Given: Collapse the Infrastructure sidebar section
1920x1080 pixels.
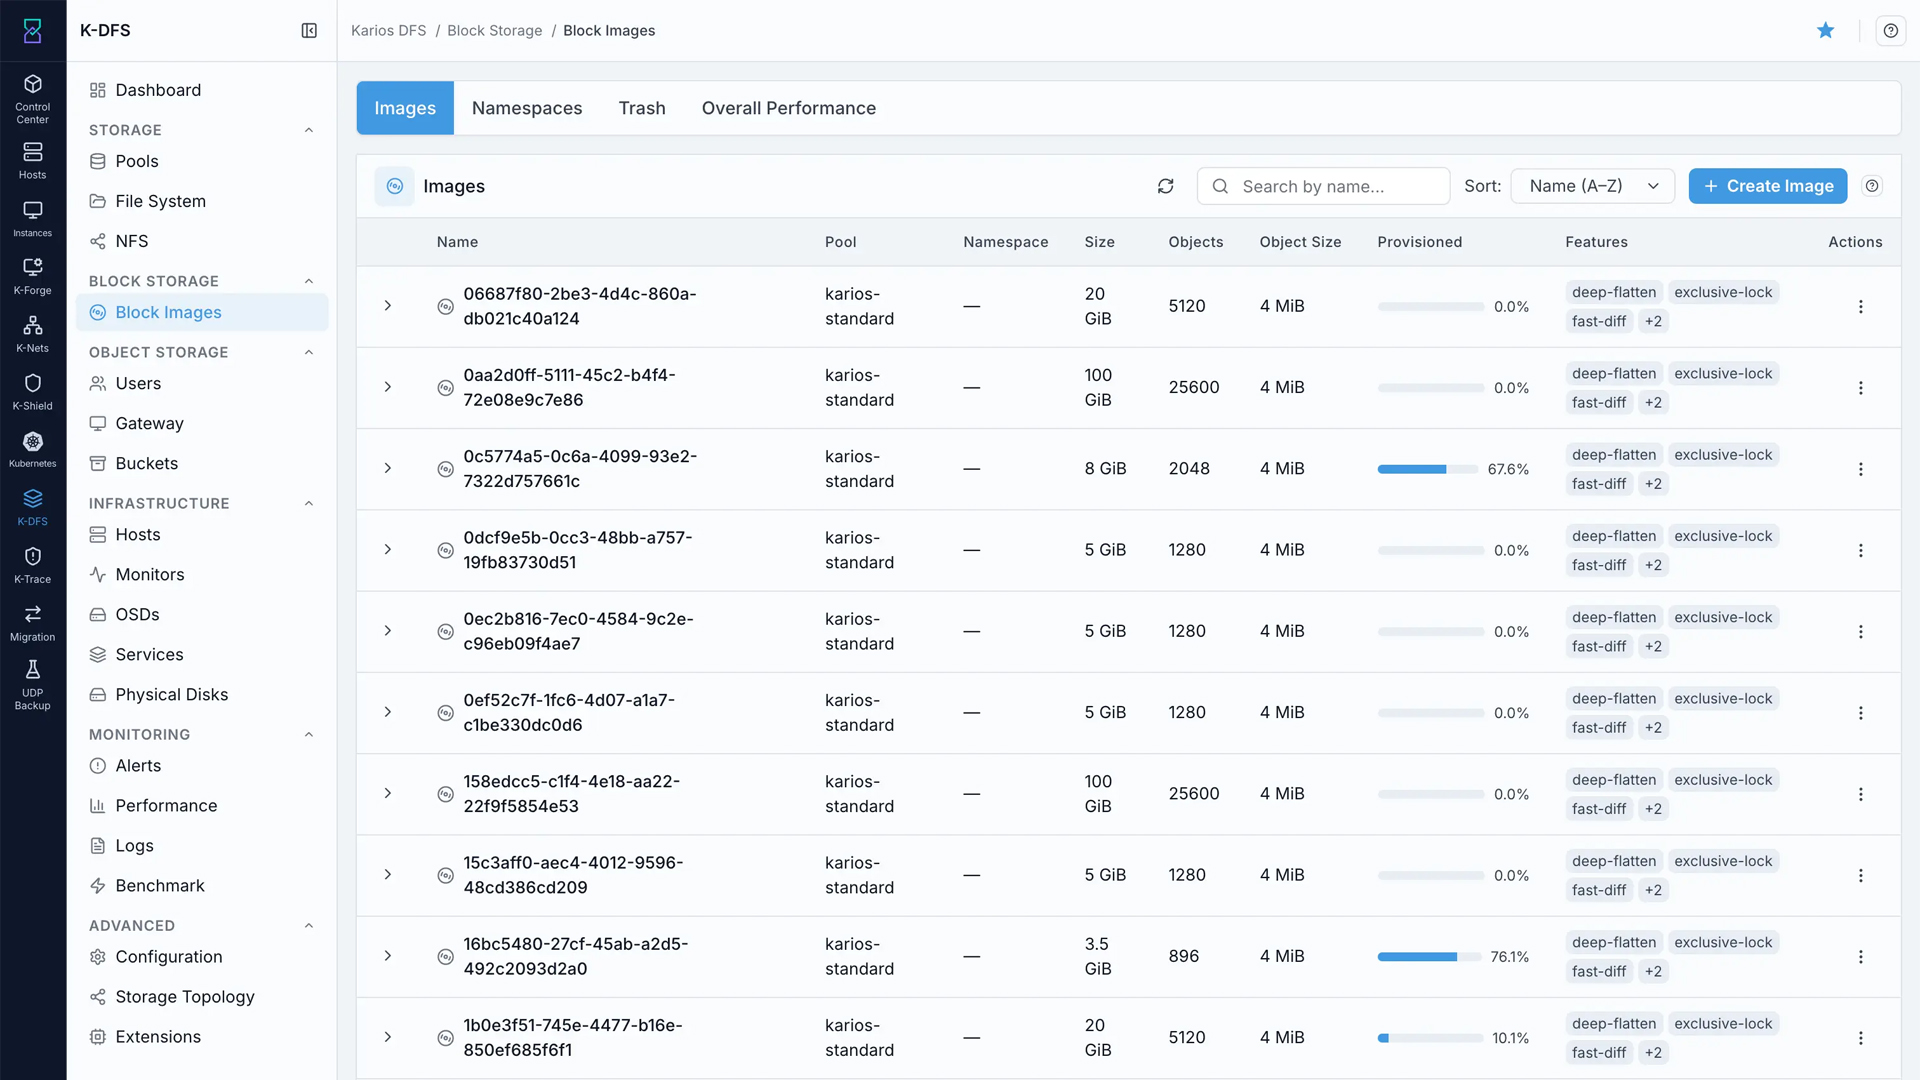Looking at the screenshot, I should point(309,503).
